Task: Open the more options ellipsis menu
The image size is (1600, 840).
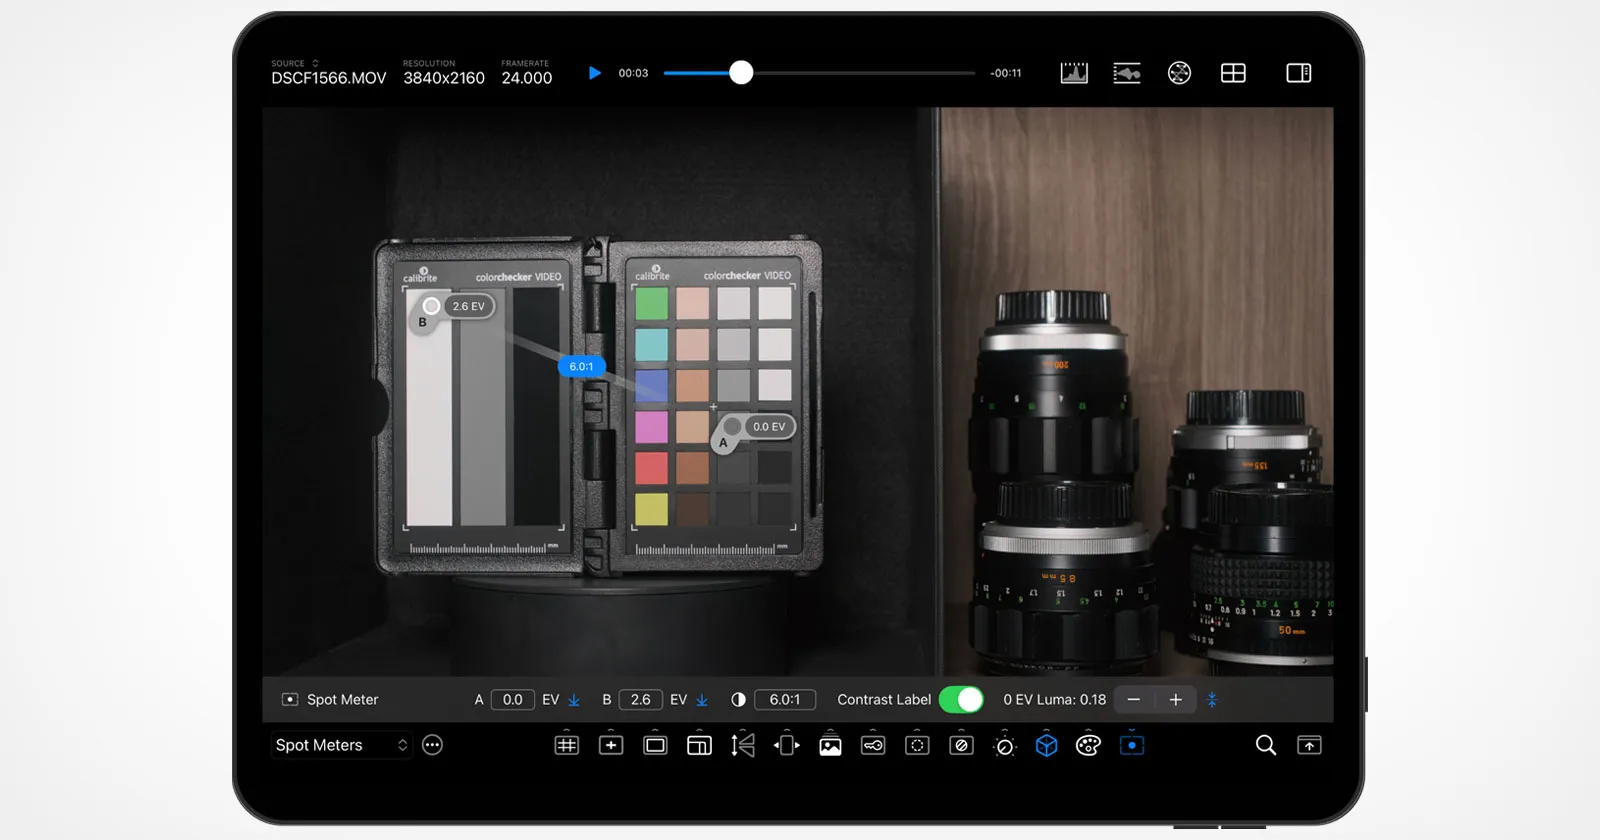Action: click(432, 745)
